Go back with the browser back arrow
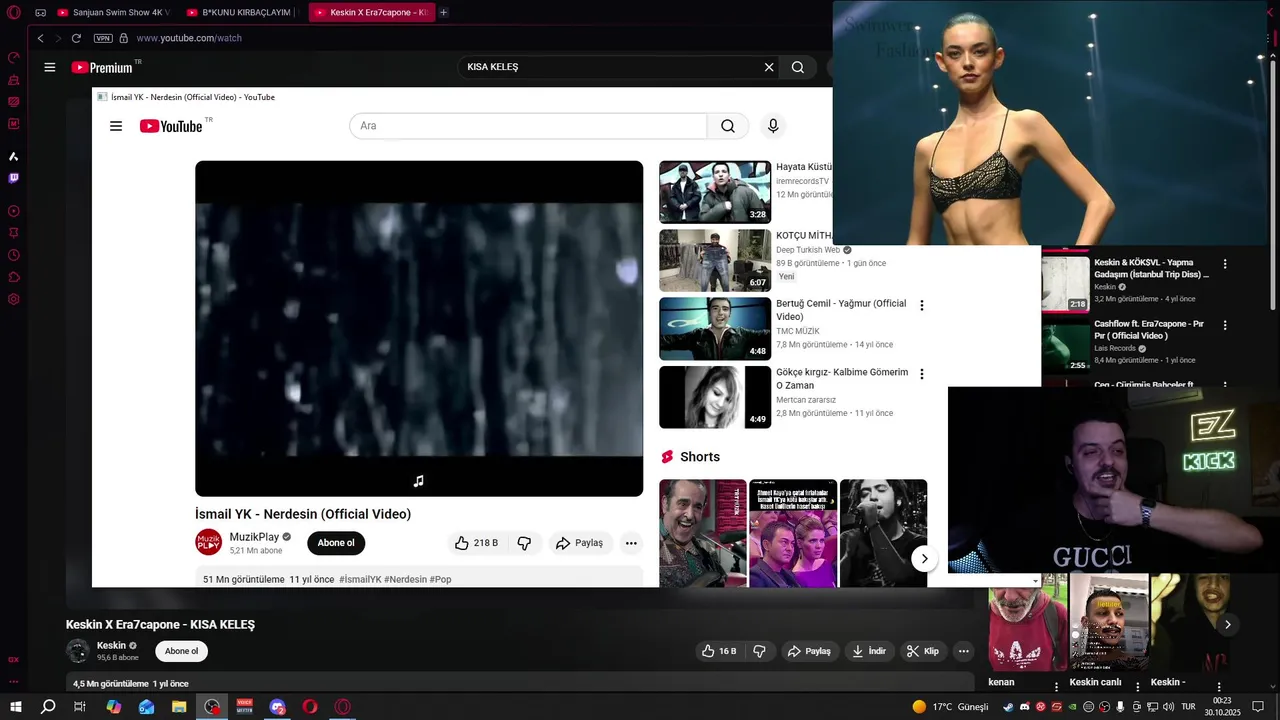The height and width of the screenshot is (720, 1280). (x=40, y=38)
